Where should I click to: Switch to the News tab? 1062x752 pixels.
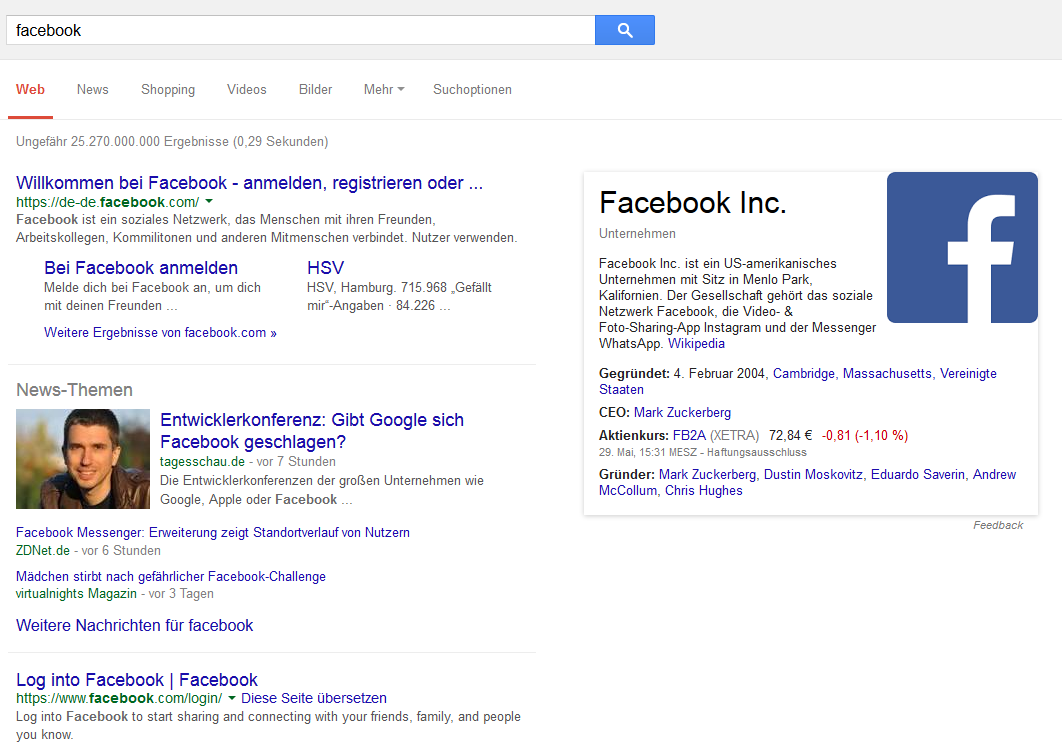point(92,89)
